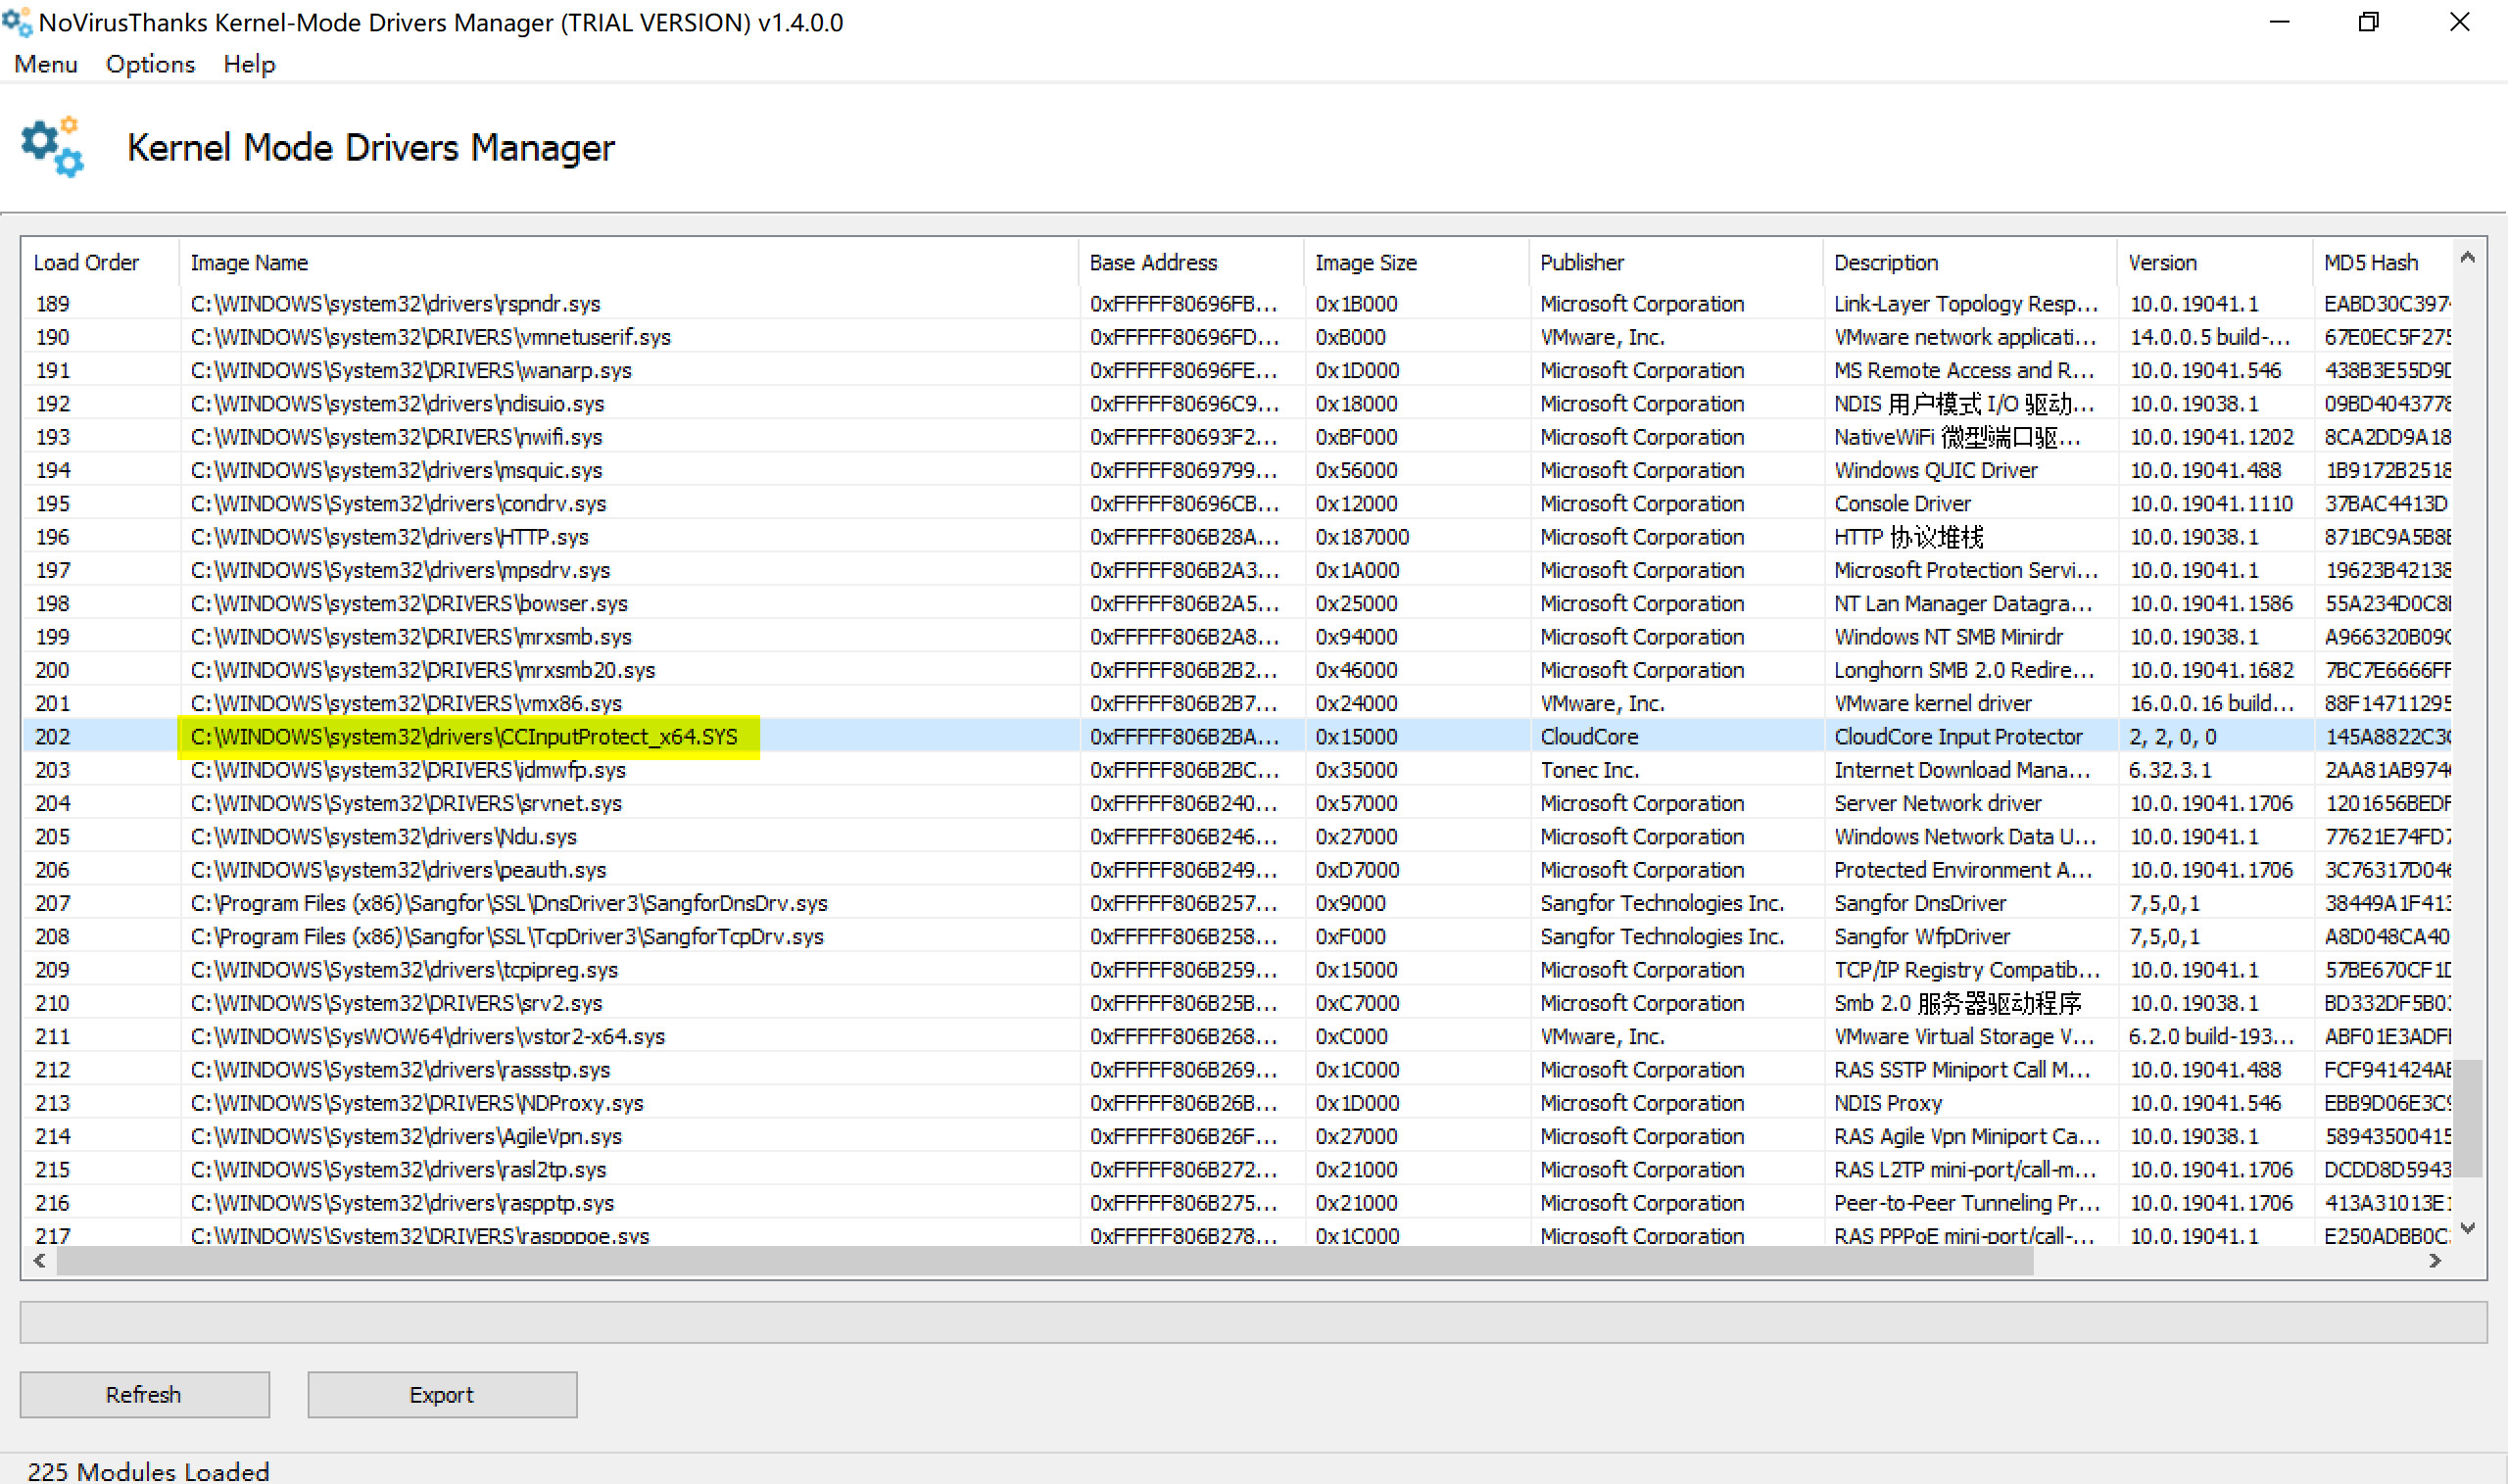
Task: Select the srvnet.sys driver entry
Action: coord(1237,803)
